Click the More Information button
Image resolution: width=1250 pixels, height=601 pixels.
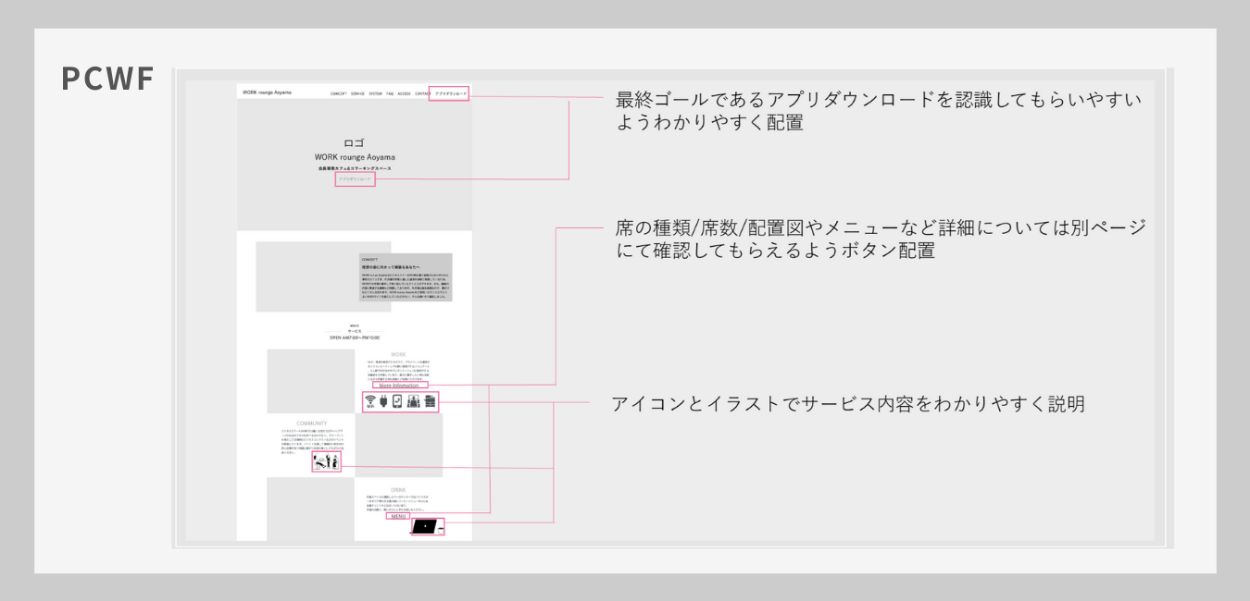pyautogui.click(x=398, y=385)
